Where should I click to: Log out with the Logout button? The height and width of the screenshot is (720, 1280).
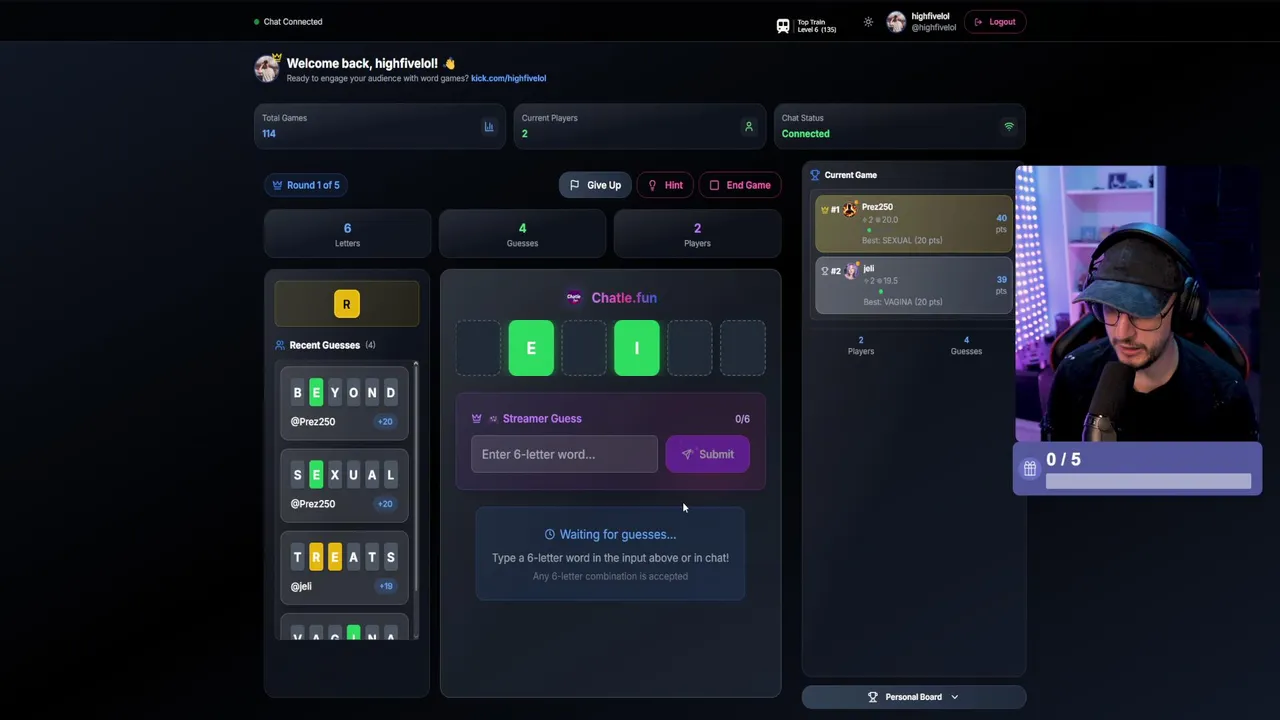[995, 22]
